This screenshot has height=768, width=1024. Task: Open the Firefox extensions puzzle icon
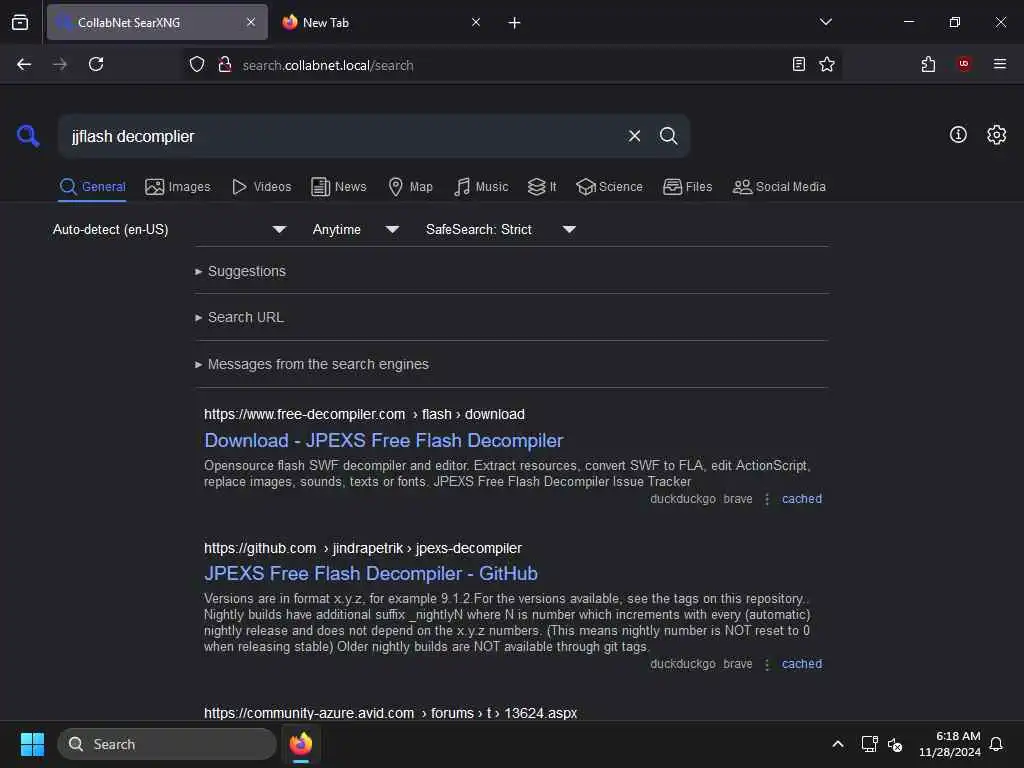pyautogui.click(x=928, y=64)
